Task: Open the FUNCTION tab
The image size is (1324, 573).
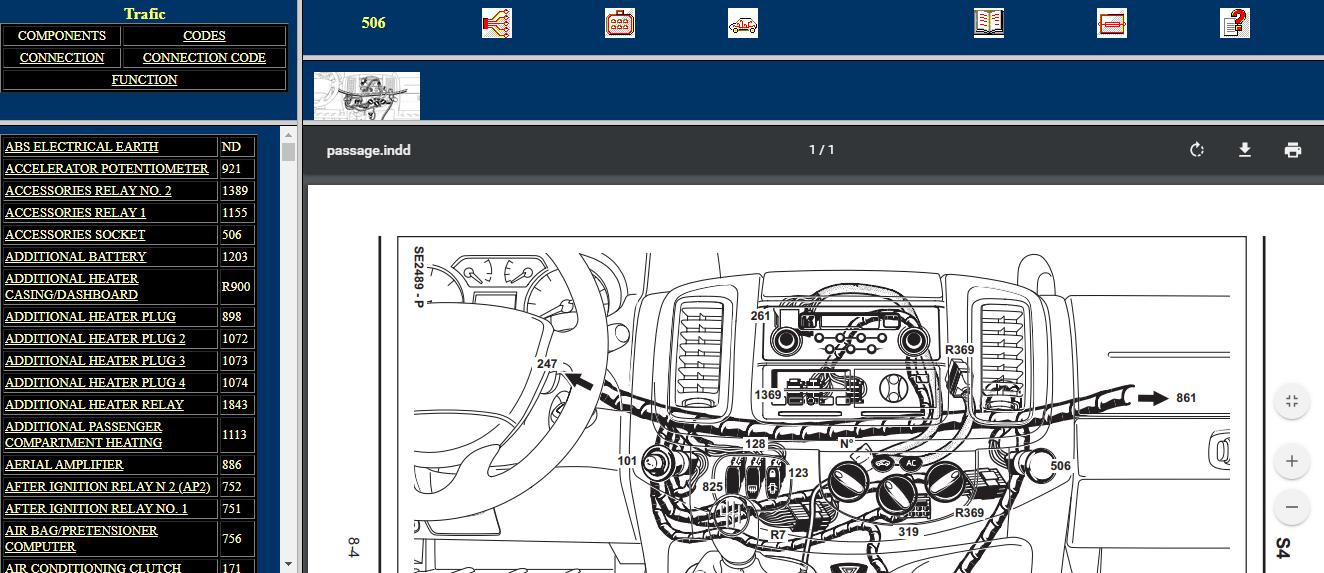Action: [145, 80]
